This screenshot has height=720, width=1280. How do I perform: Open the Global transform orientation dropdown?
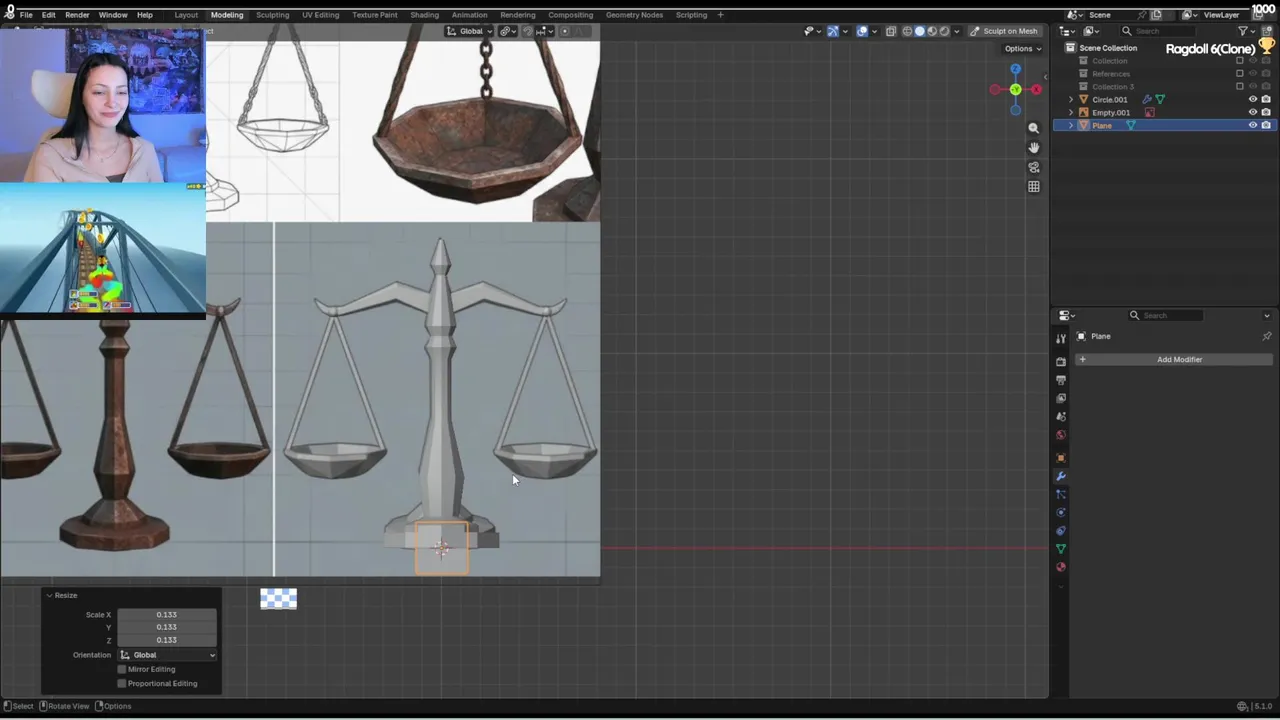[x=469, y=31]
